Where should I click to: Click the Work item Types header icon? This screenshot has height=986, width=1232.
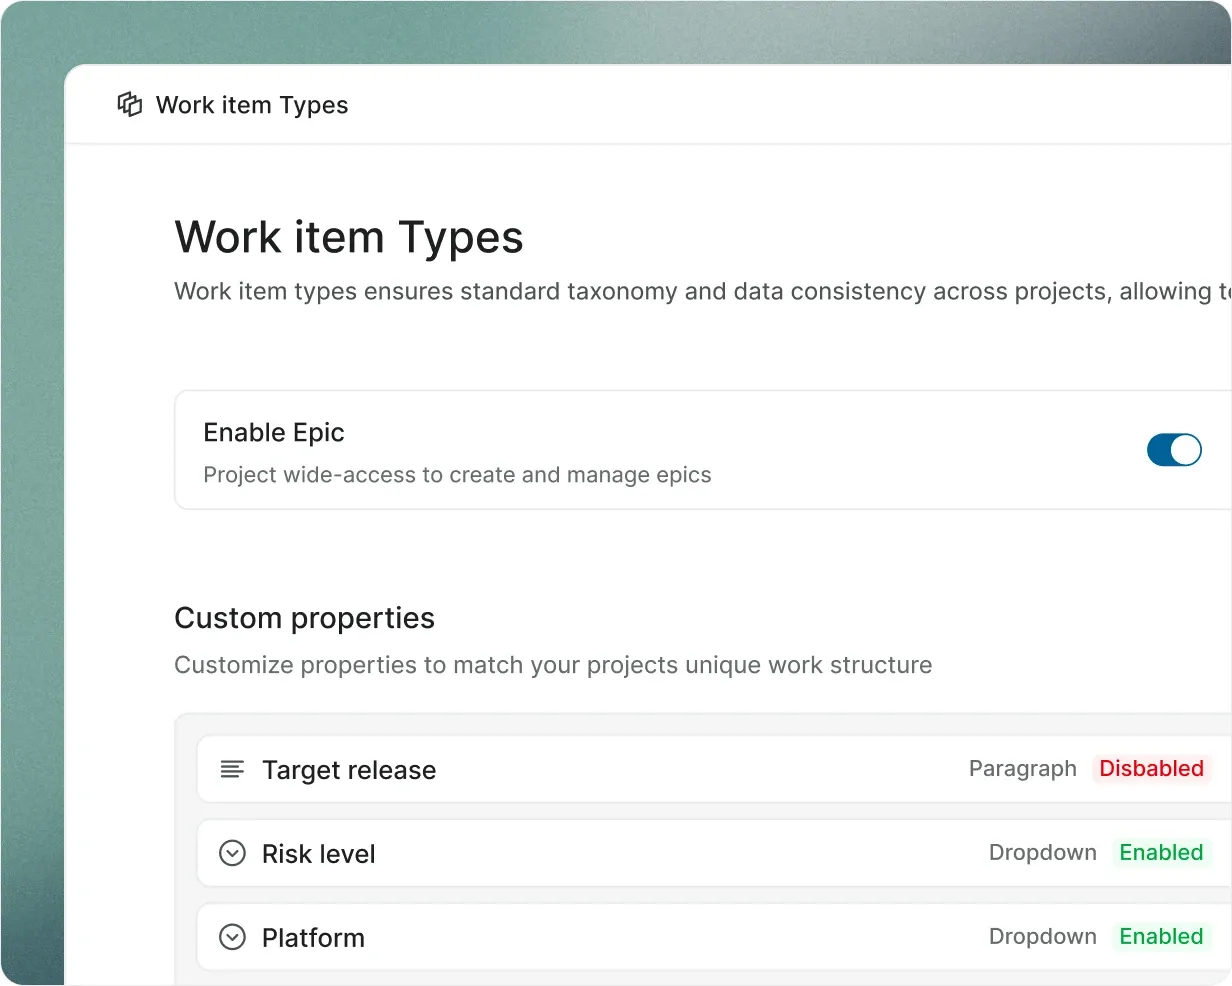click(130, 104)
